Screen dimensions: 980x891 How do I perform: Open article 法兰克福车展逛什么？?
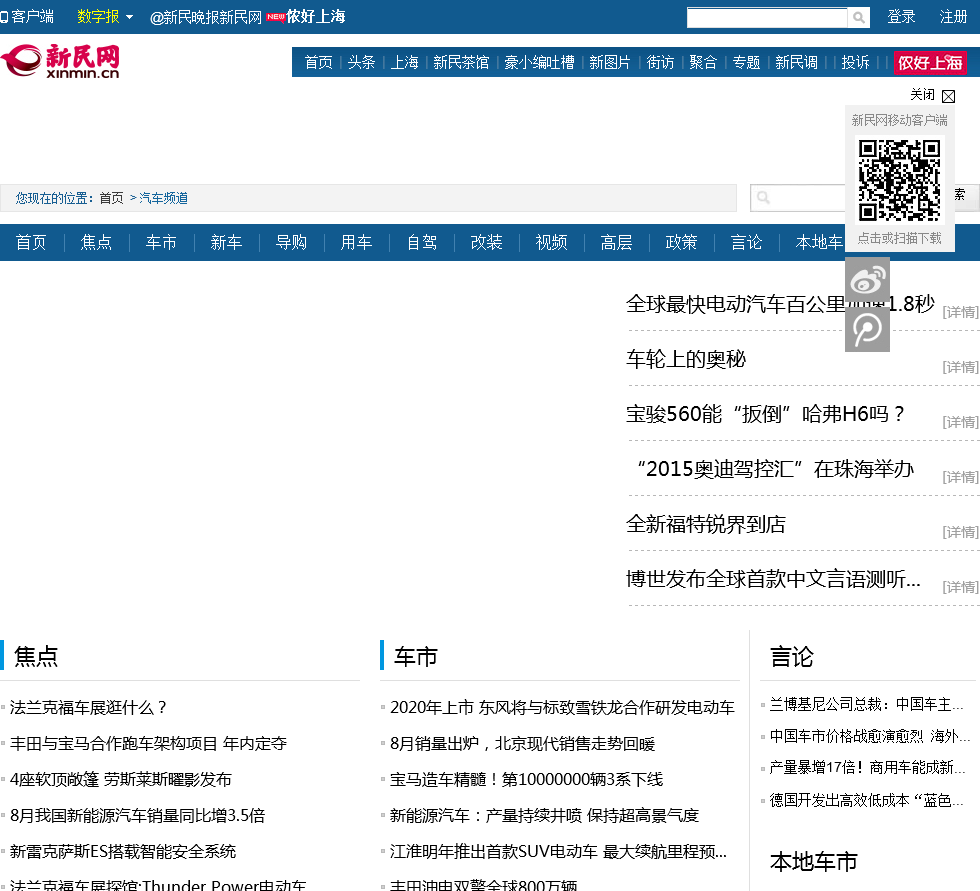(x=89, y=707)
